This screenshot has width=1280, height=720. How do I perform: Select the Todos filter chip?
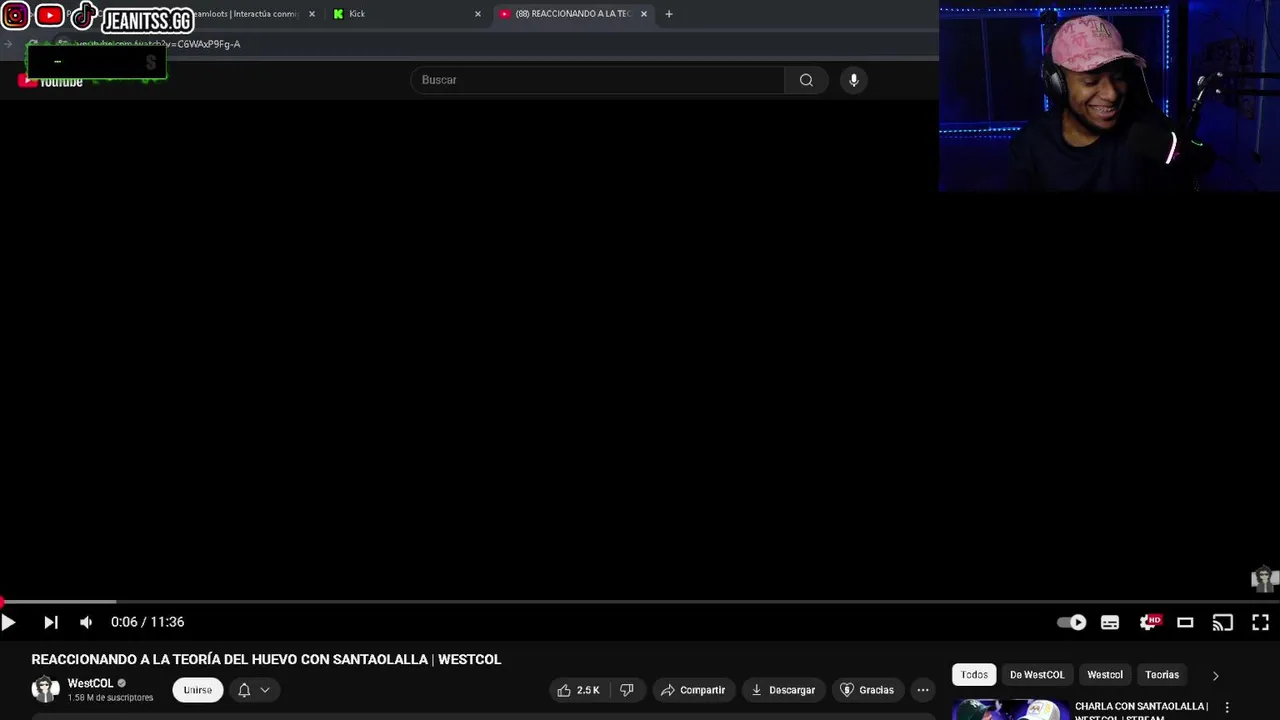click(x=974, y=675)
